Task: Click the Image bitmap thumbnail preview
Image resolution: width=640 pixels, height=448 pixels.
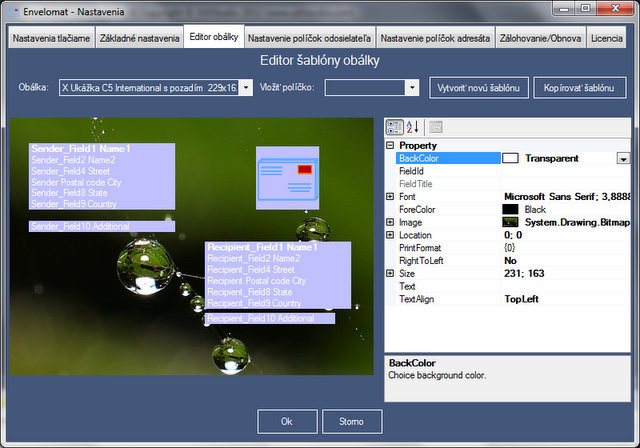Action: (x=510, y=222)
